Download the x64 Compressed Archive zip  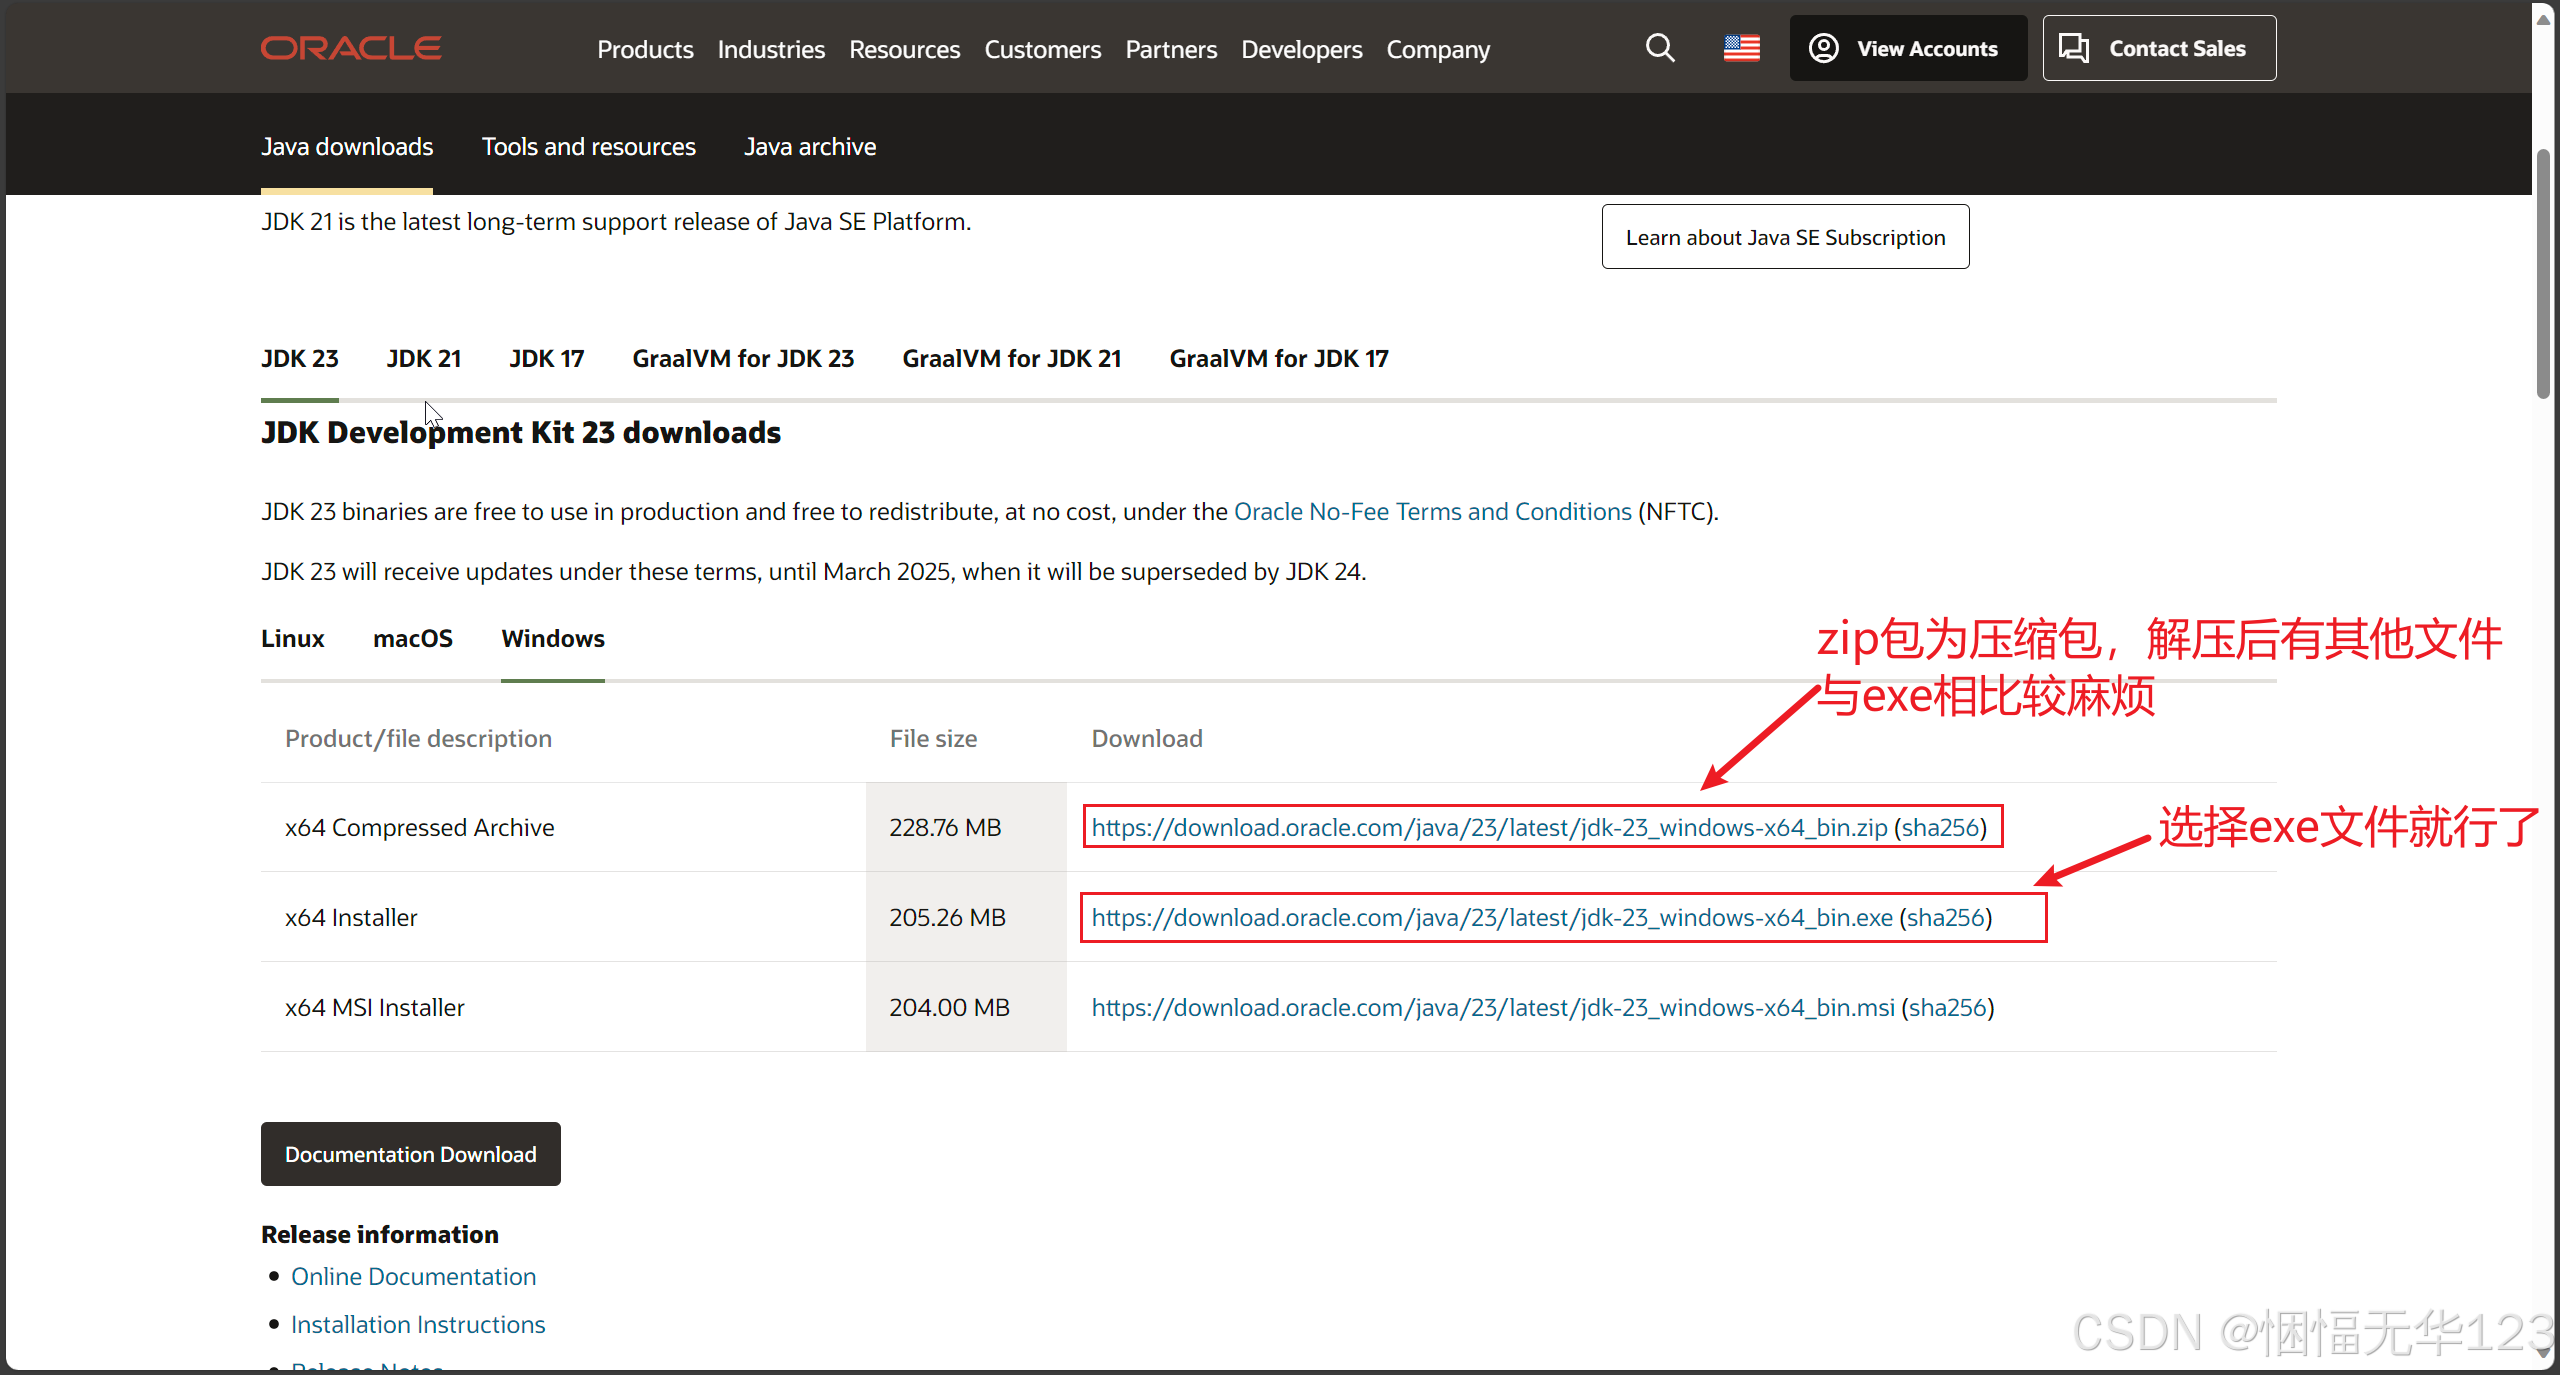[1489, 827]
